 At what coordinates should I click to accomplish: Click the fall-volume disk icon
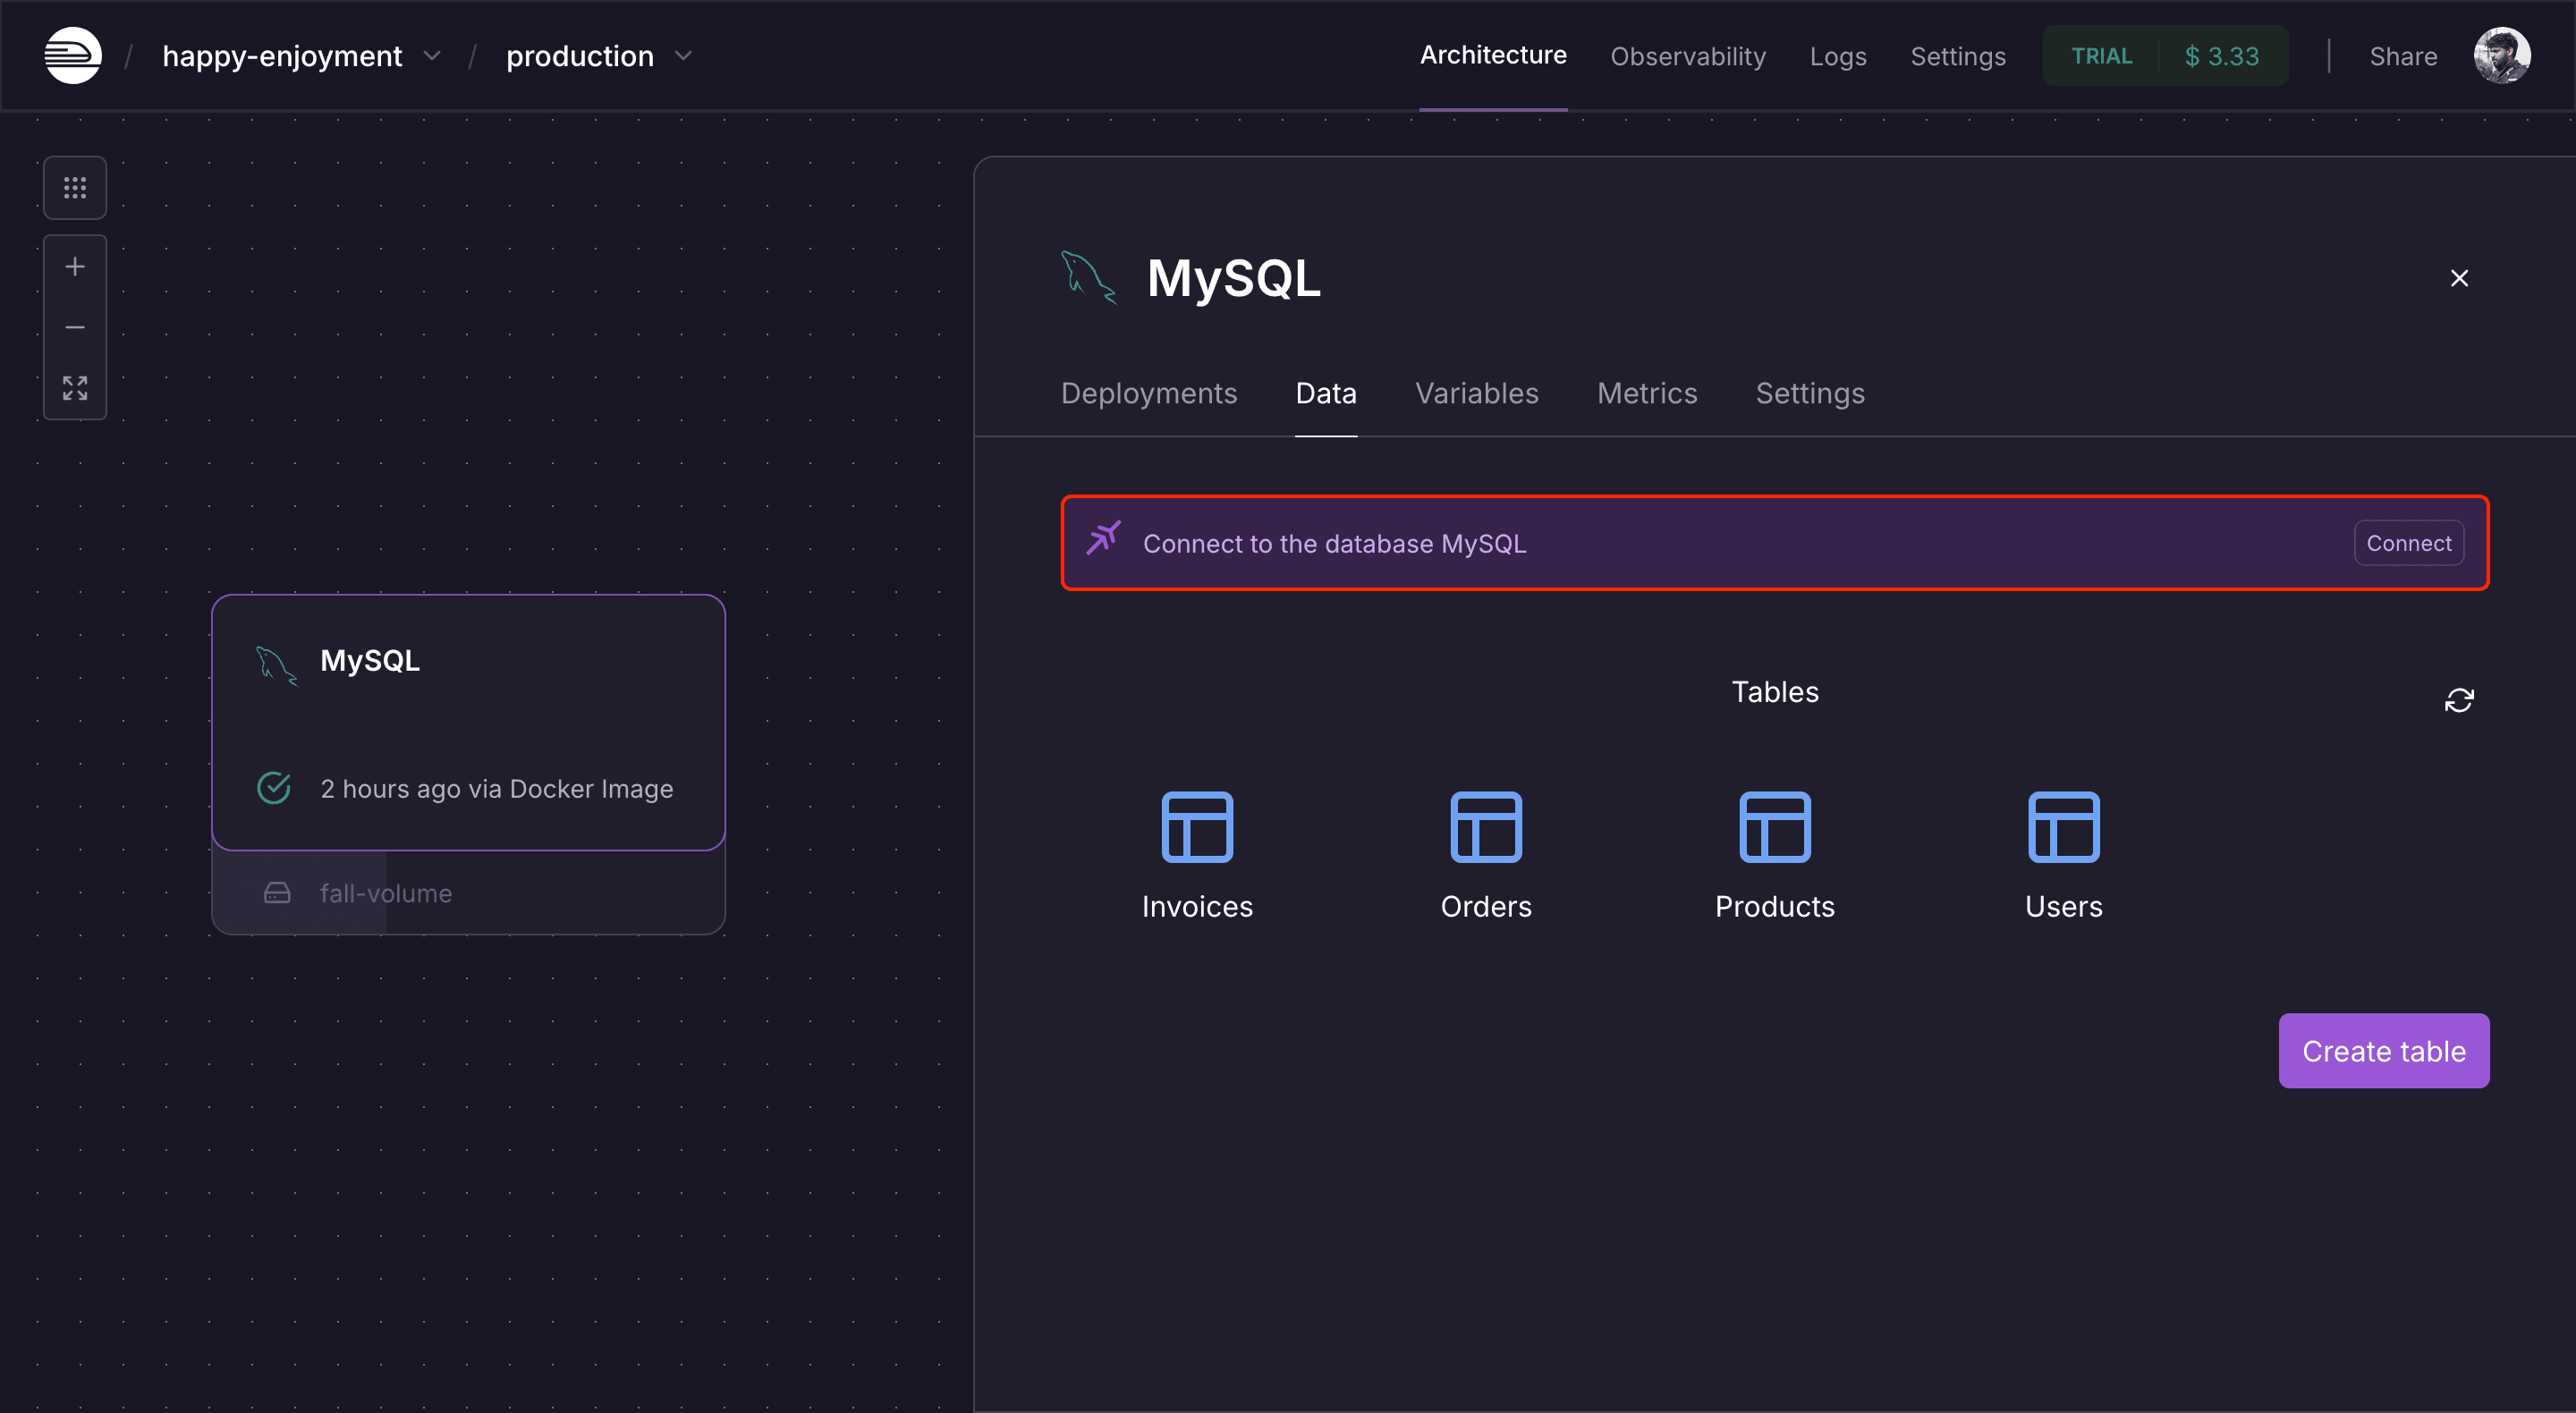[x=277, y=892]
